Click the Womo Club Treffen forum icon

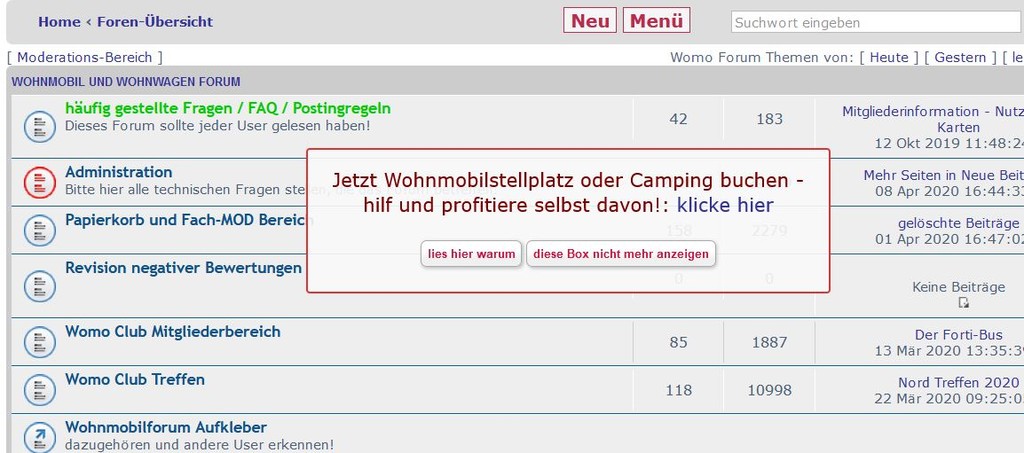(x=40, y=390)
